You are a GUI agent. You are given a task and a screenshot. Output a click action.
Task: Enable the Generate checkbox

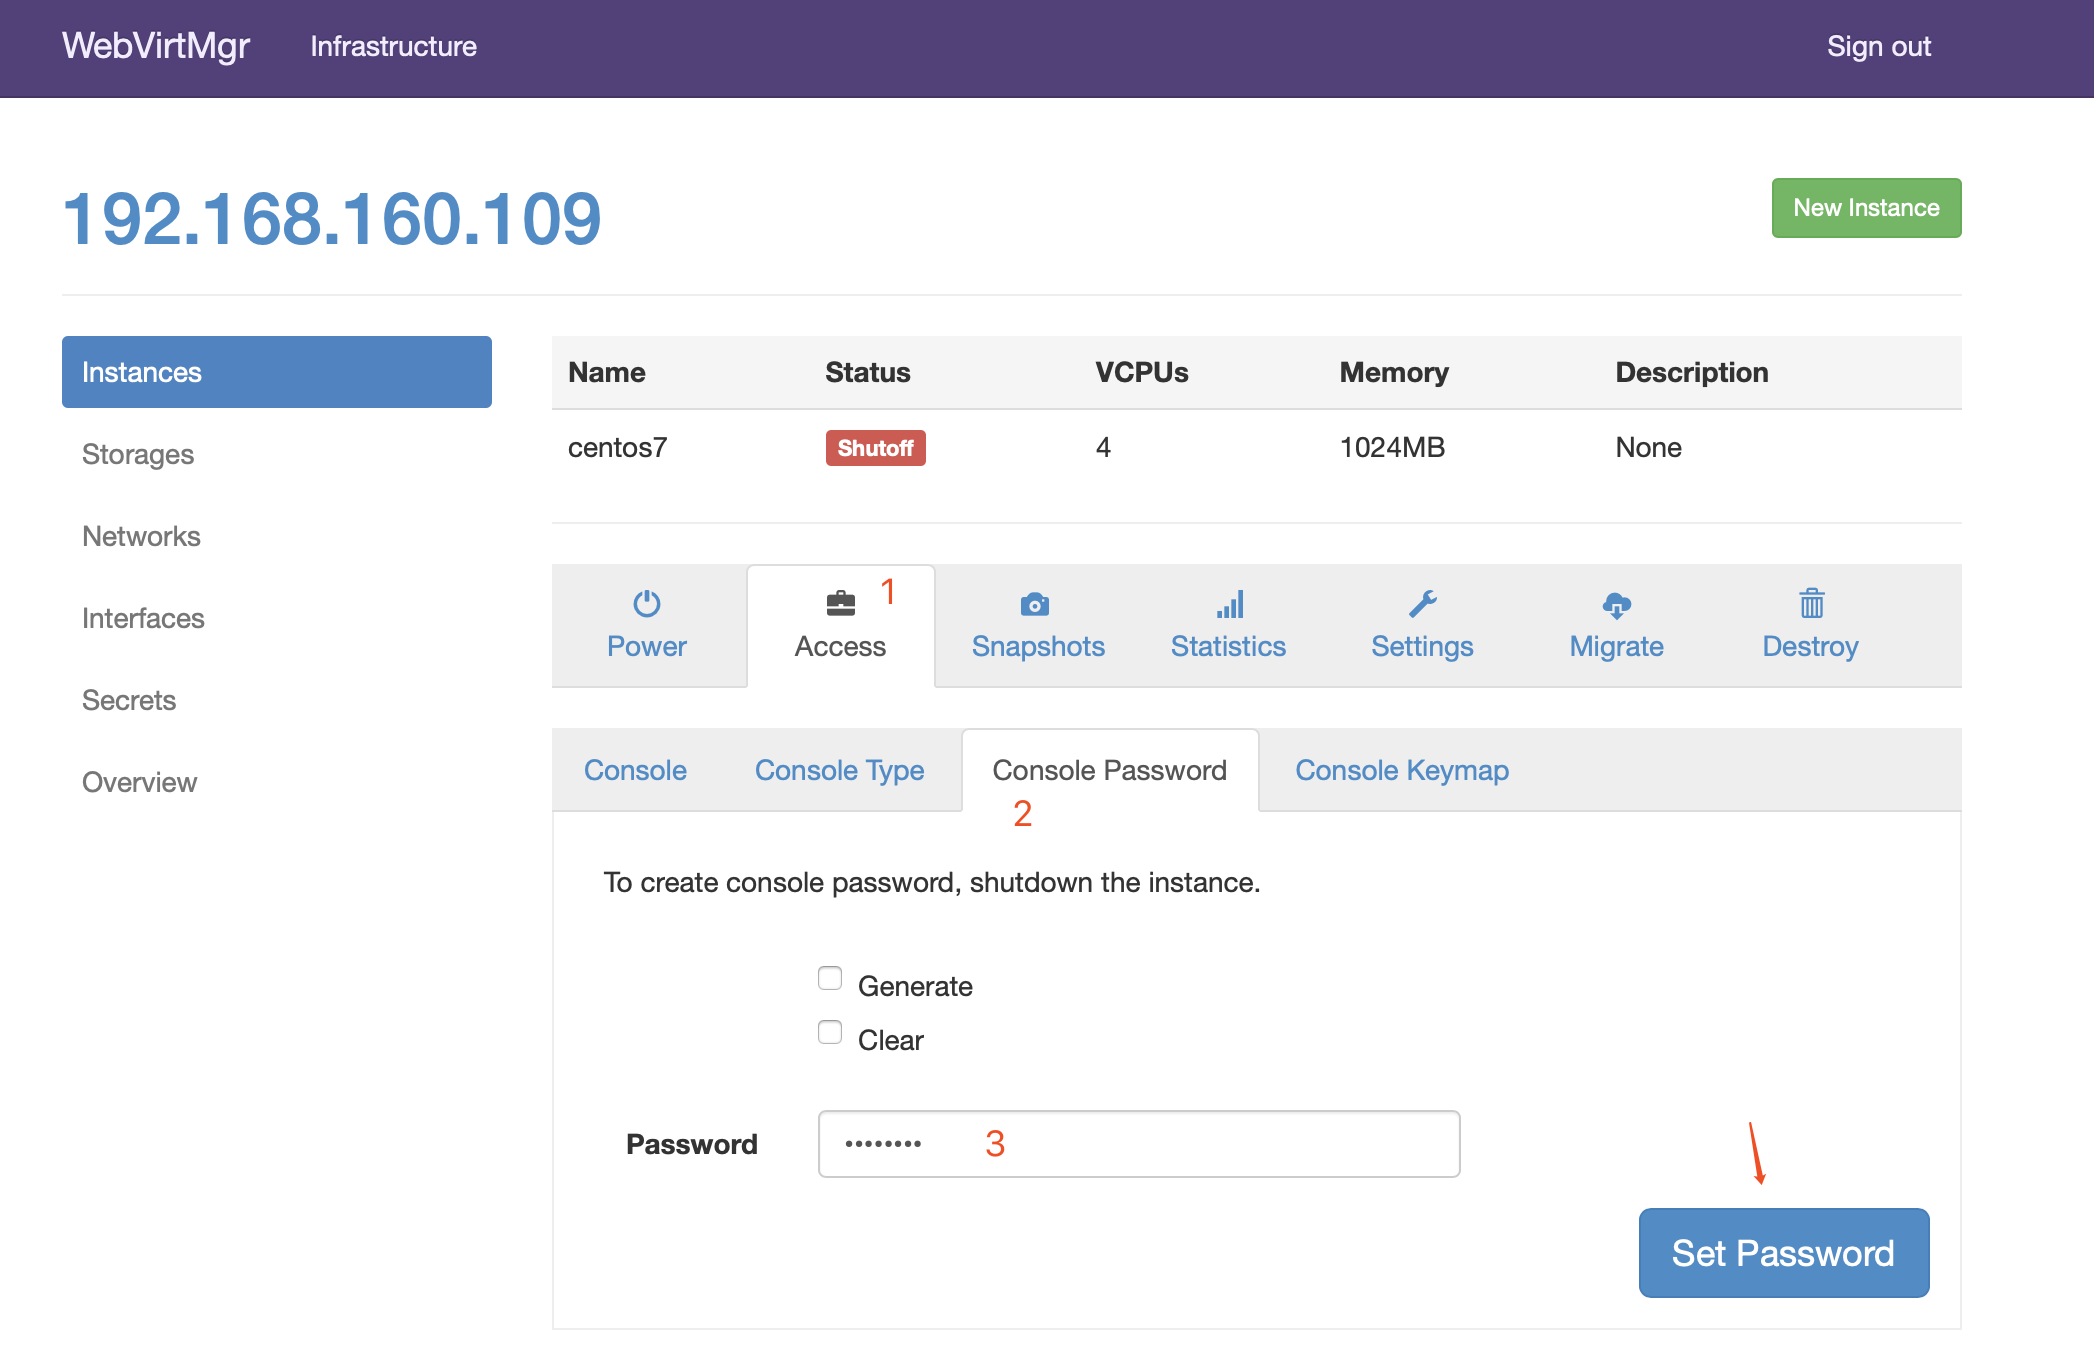click(x=830, y=978)
